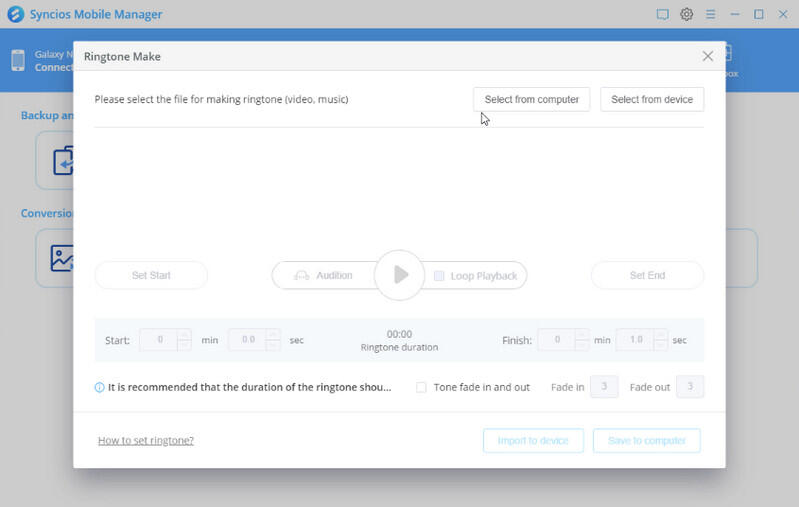The image size is (799, 507).
Task: Click the Syncios logo icon
Action: [16, 14]
